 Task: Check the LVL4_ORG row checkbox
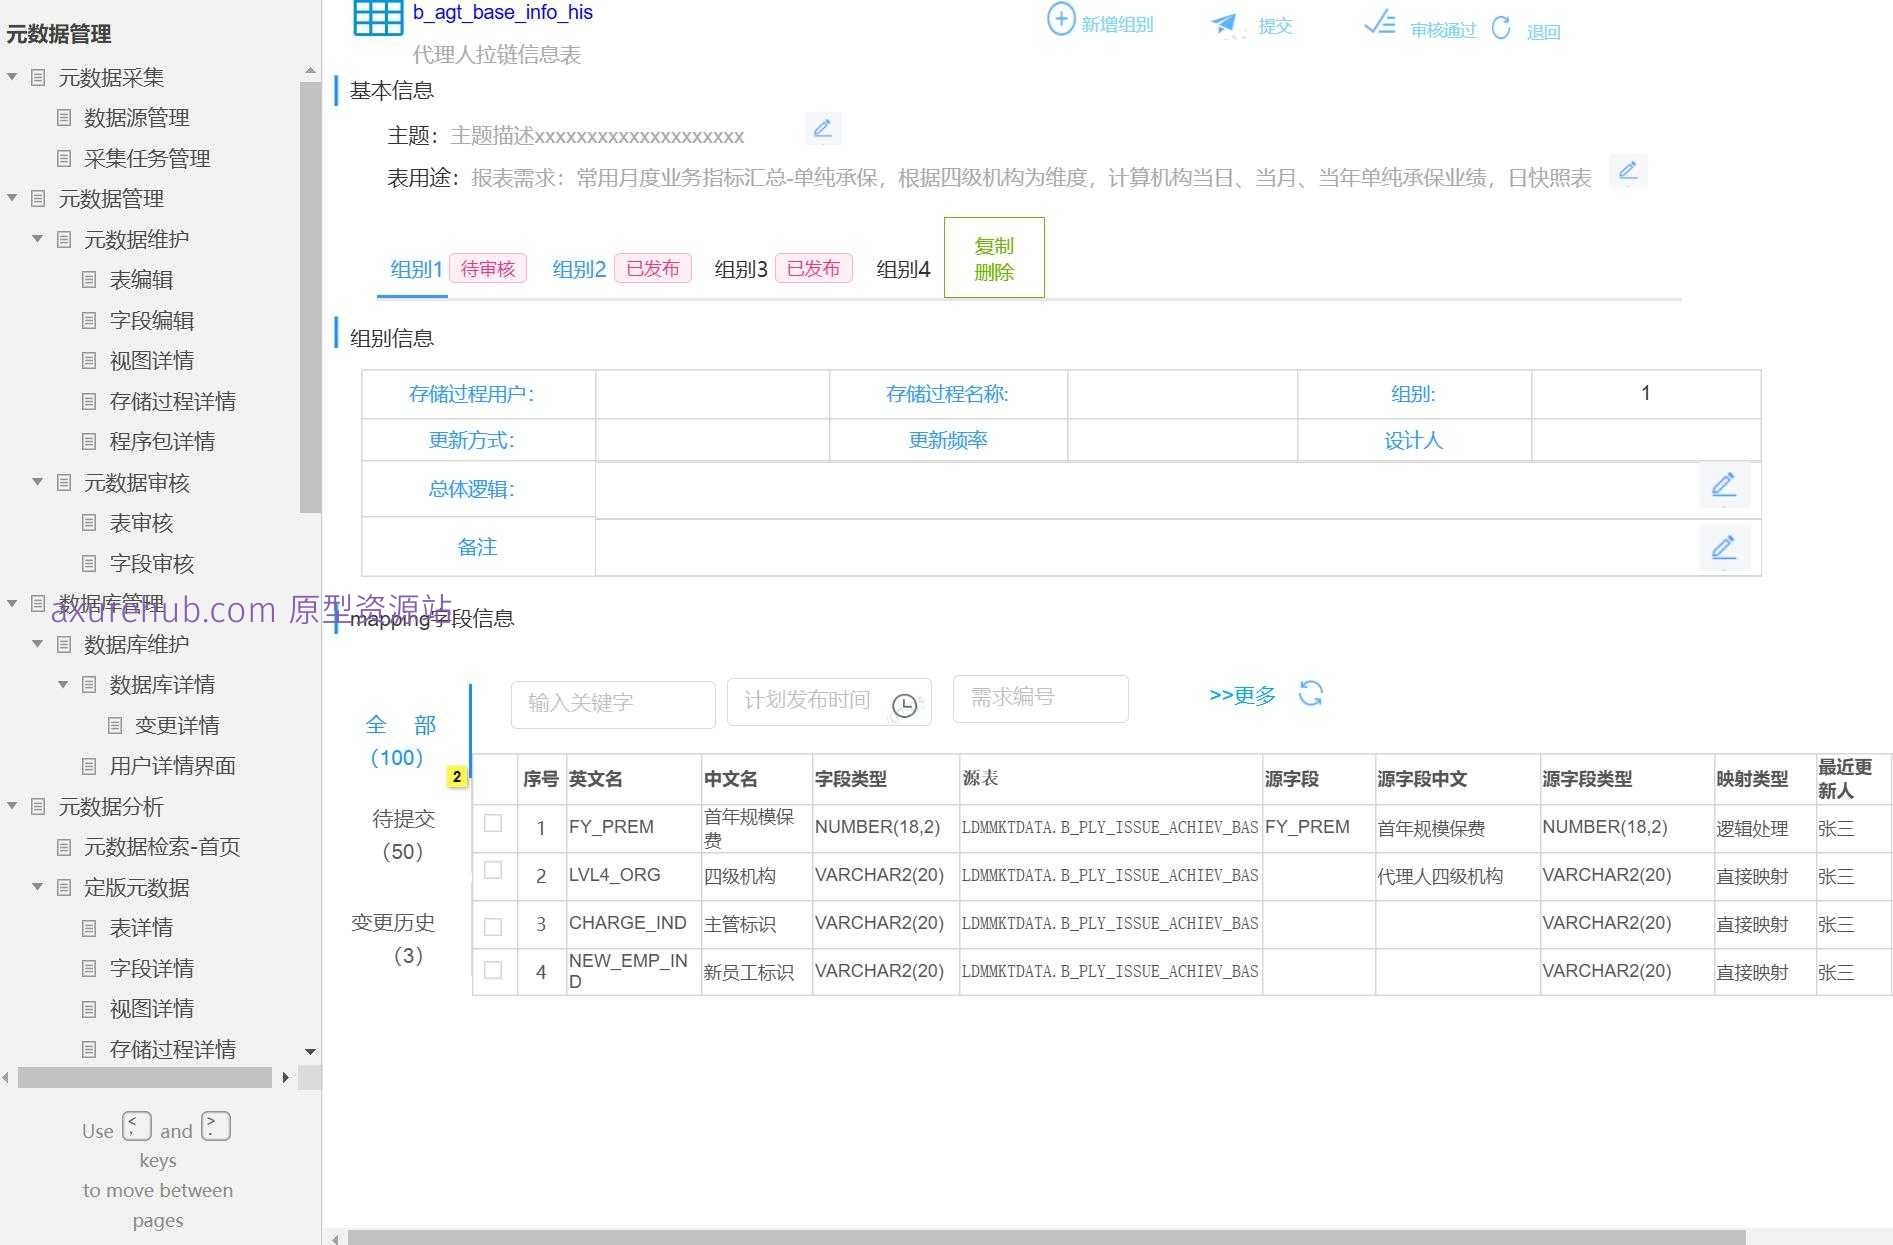click(x=492, y=871)
